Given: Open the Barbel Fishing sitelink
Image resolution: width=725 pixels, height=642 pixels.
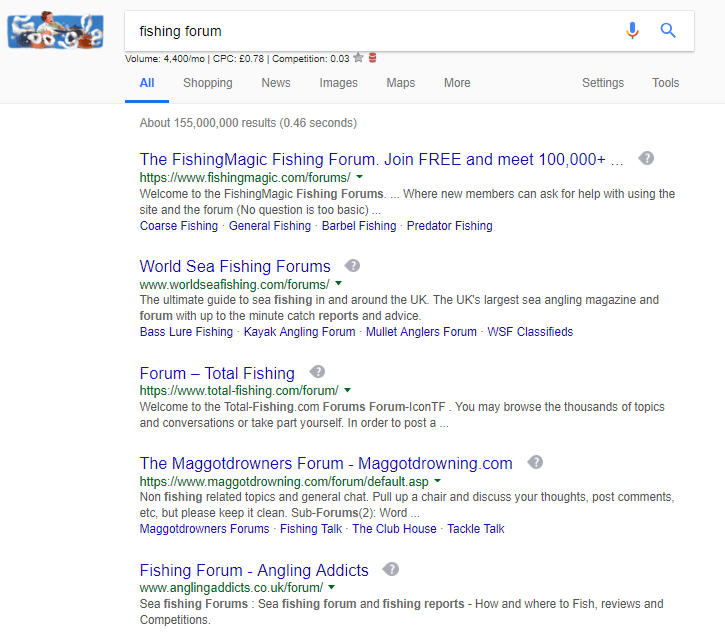Looking at the screenshot, I should point(359,226).
